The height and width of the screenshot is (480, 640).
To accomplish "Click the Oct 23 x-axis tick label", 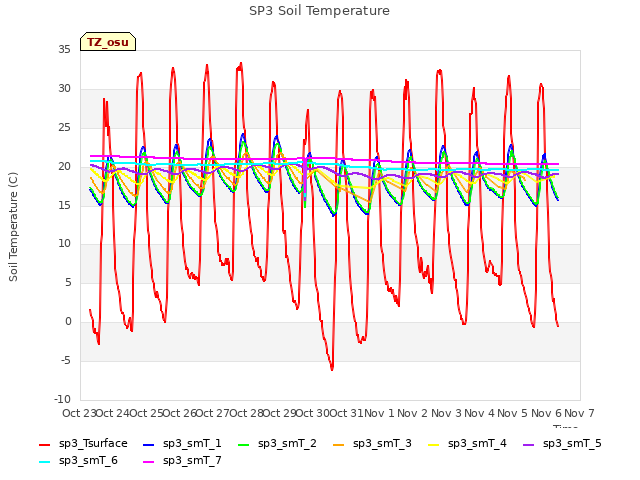I will (79, 413).
